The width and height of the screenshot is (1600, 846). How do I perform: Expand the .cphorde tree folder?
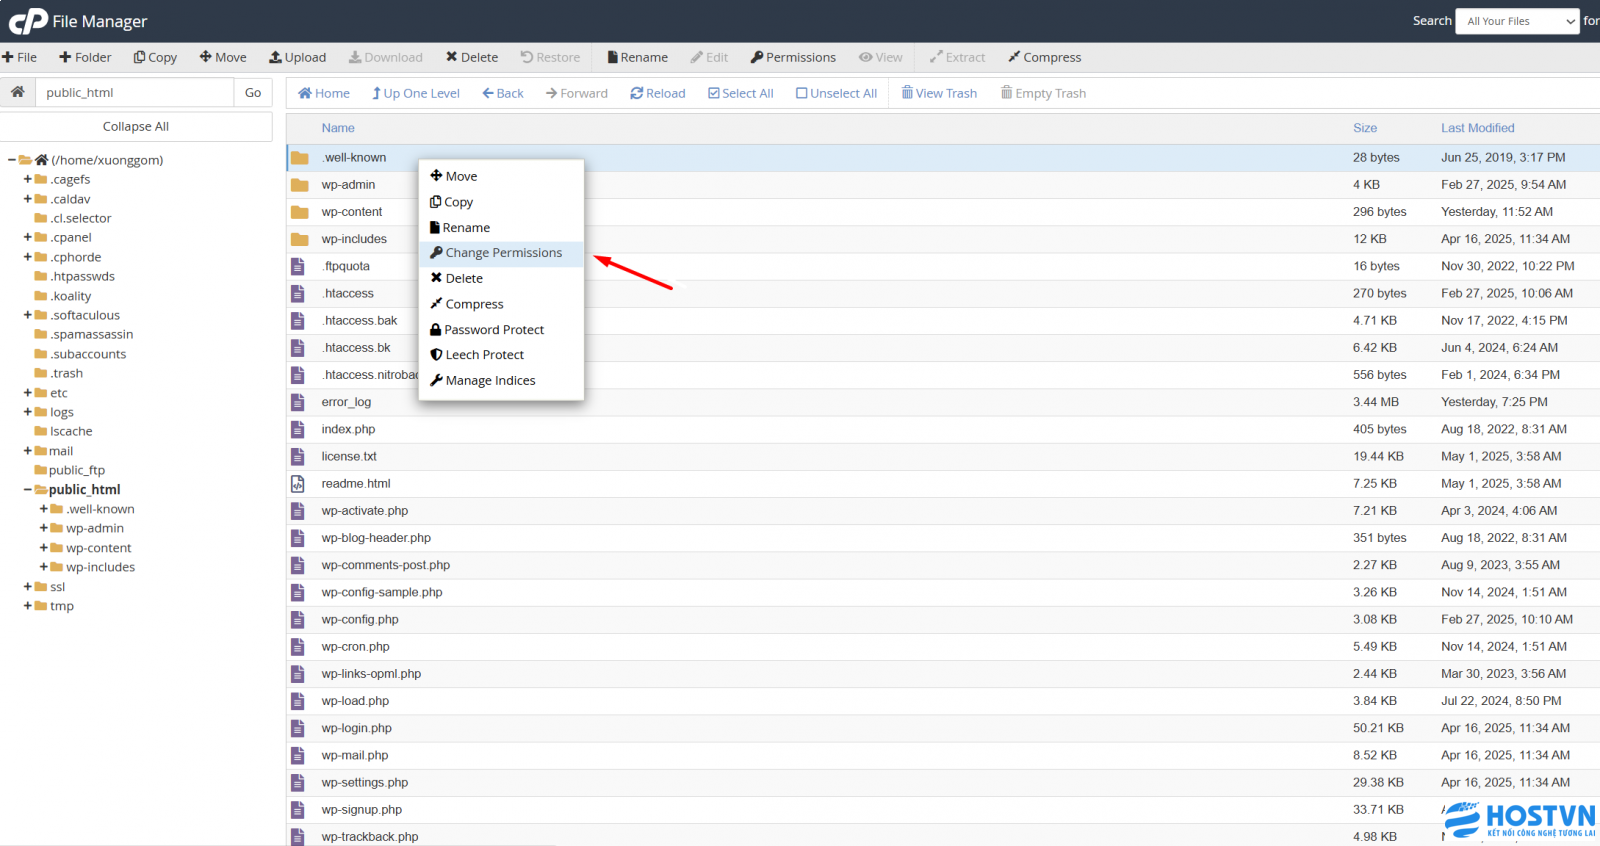(x=28, y=257)
